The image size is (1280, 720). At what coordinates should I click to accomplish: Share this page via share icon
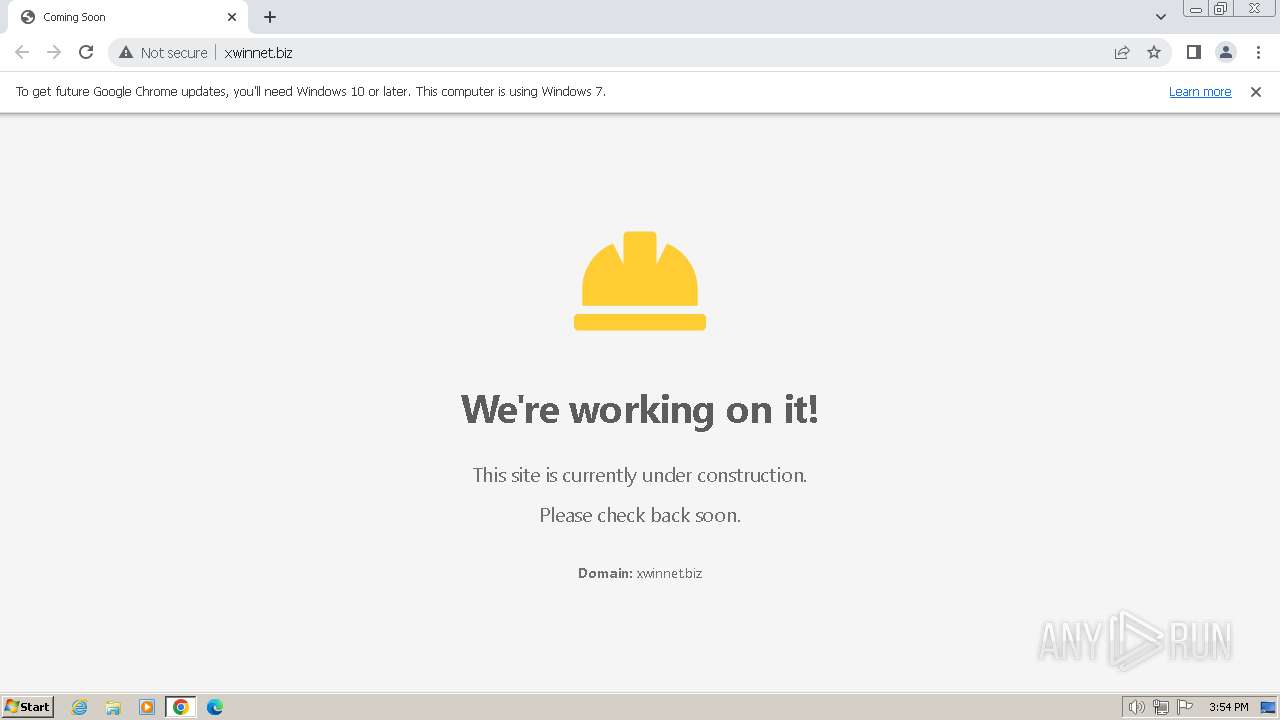coord(1122,52)
